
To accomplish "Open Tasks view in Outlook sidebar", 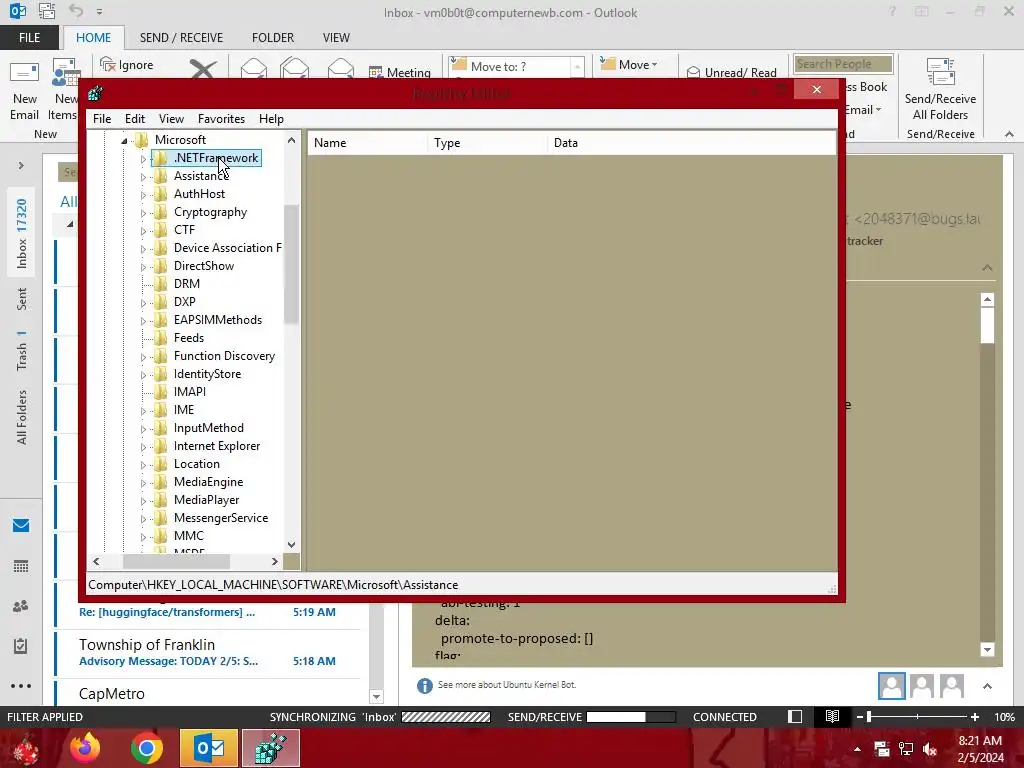I will pyautogui.click(x=21, y=646).
